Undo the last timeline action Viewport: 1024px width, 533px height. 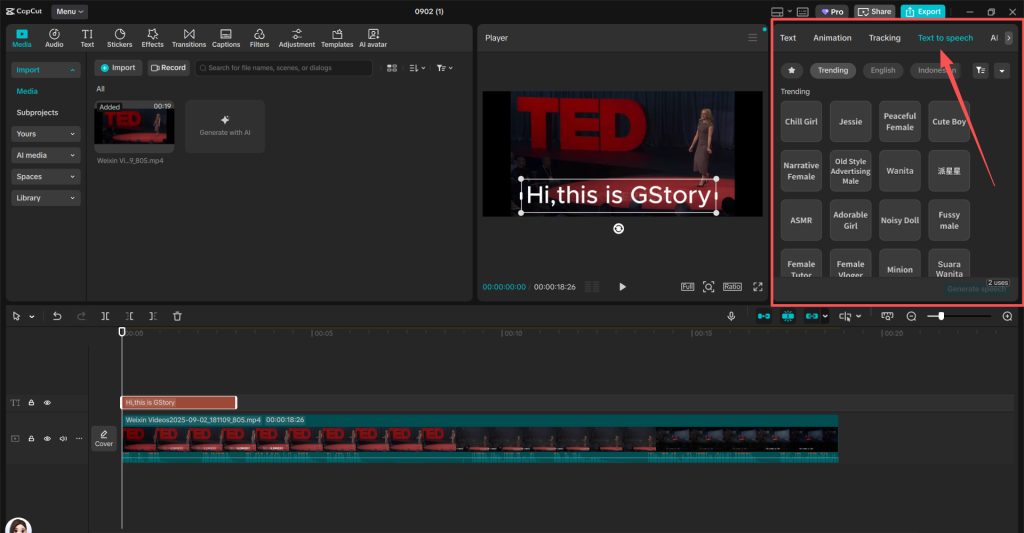(x=57, y=316)
